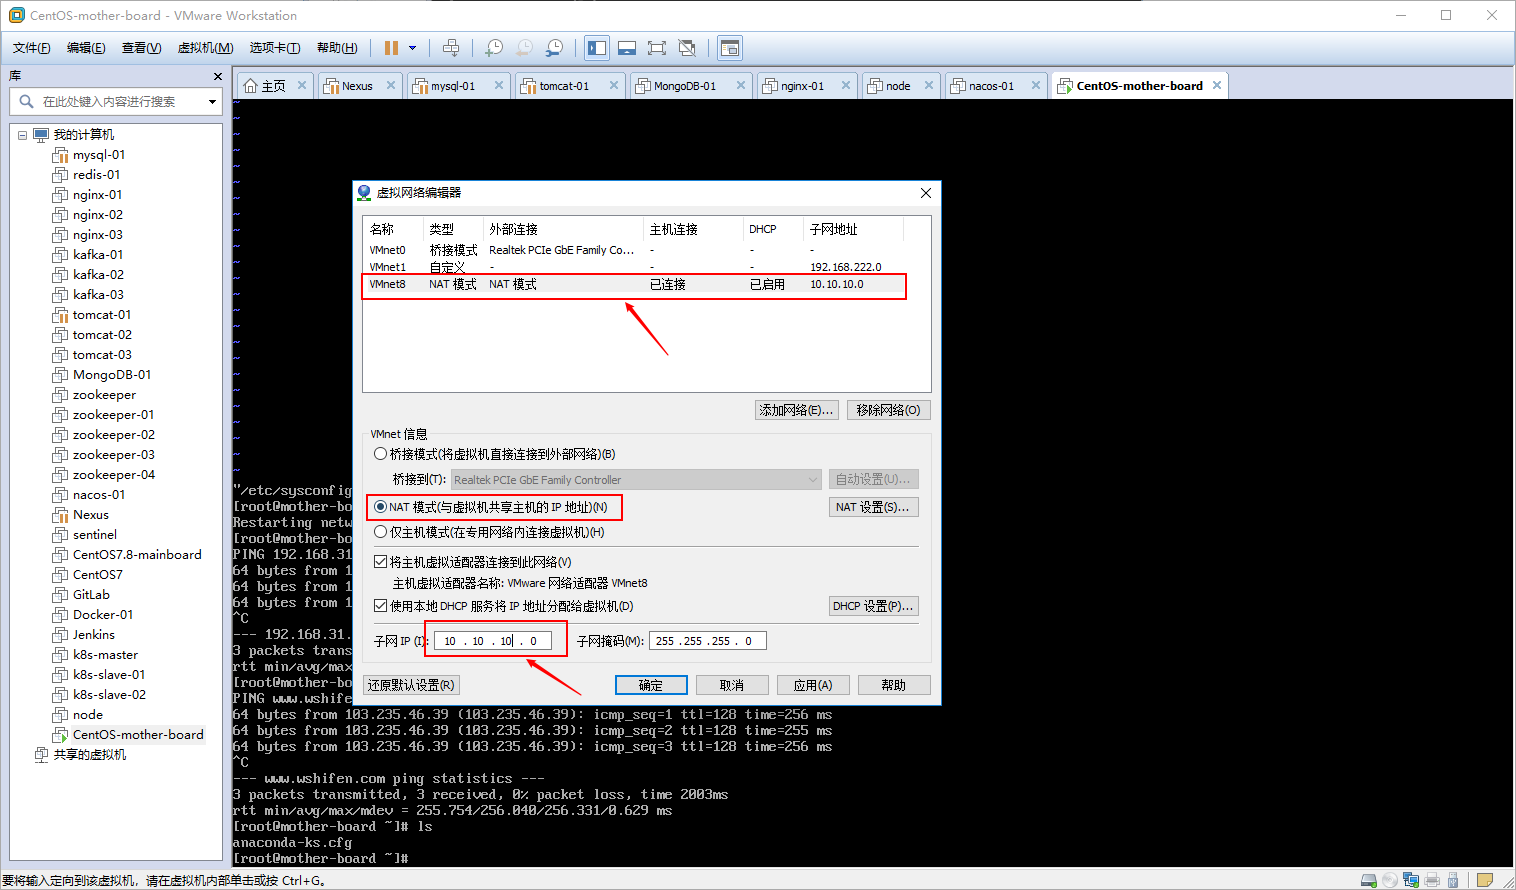Click the hard disk status icon

[1369, 882]
